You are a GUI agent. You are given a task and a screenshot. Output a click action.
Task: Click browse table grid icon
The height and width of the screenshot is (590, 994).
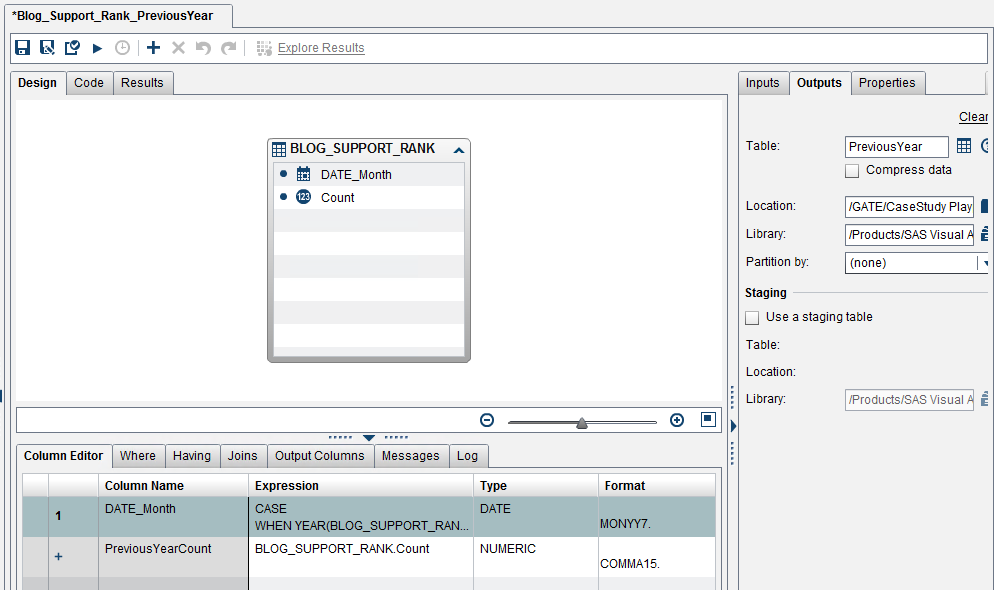pyautogui.click(x=964, y=146)
